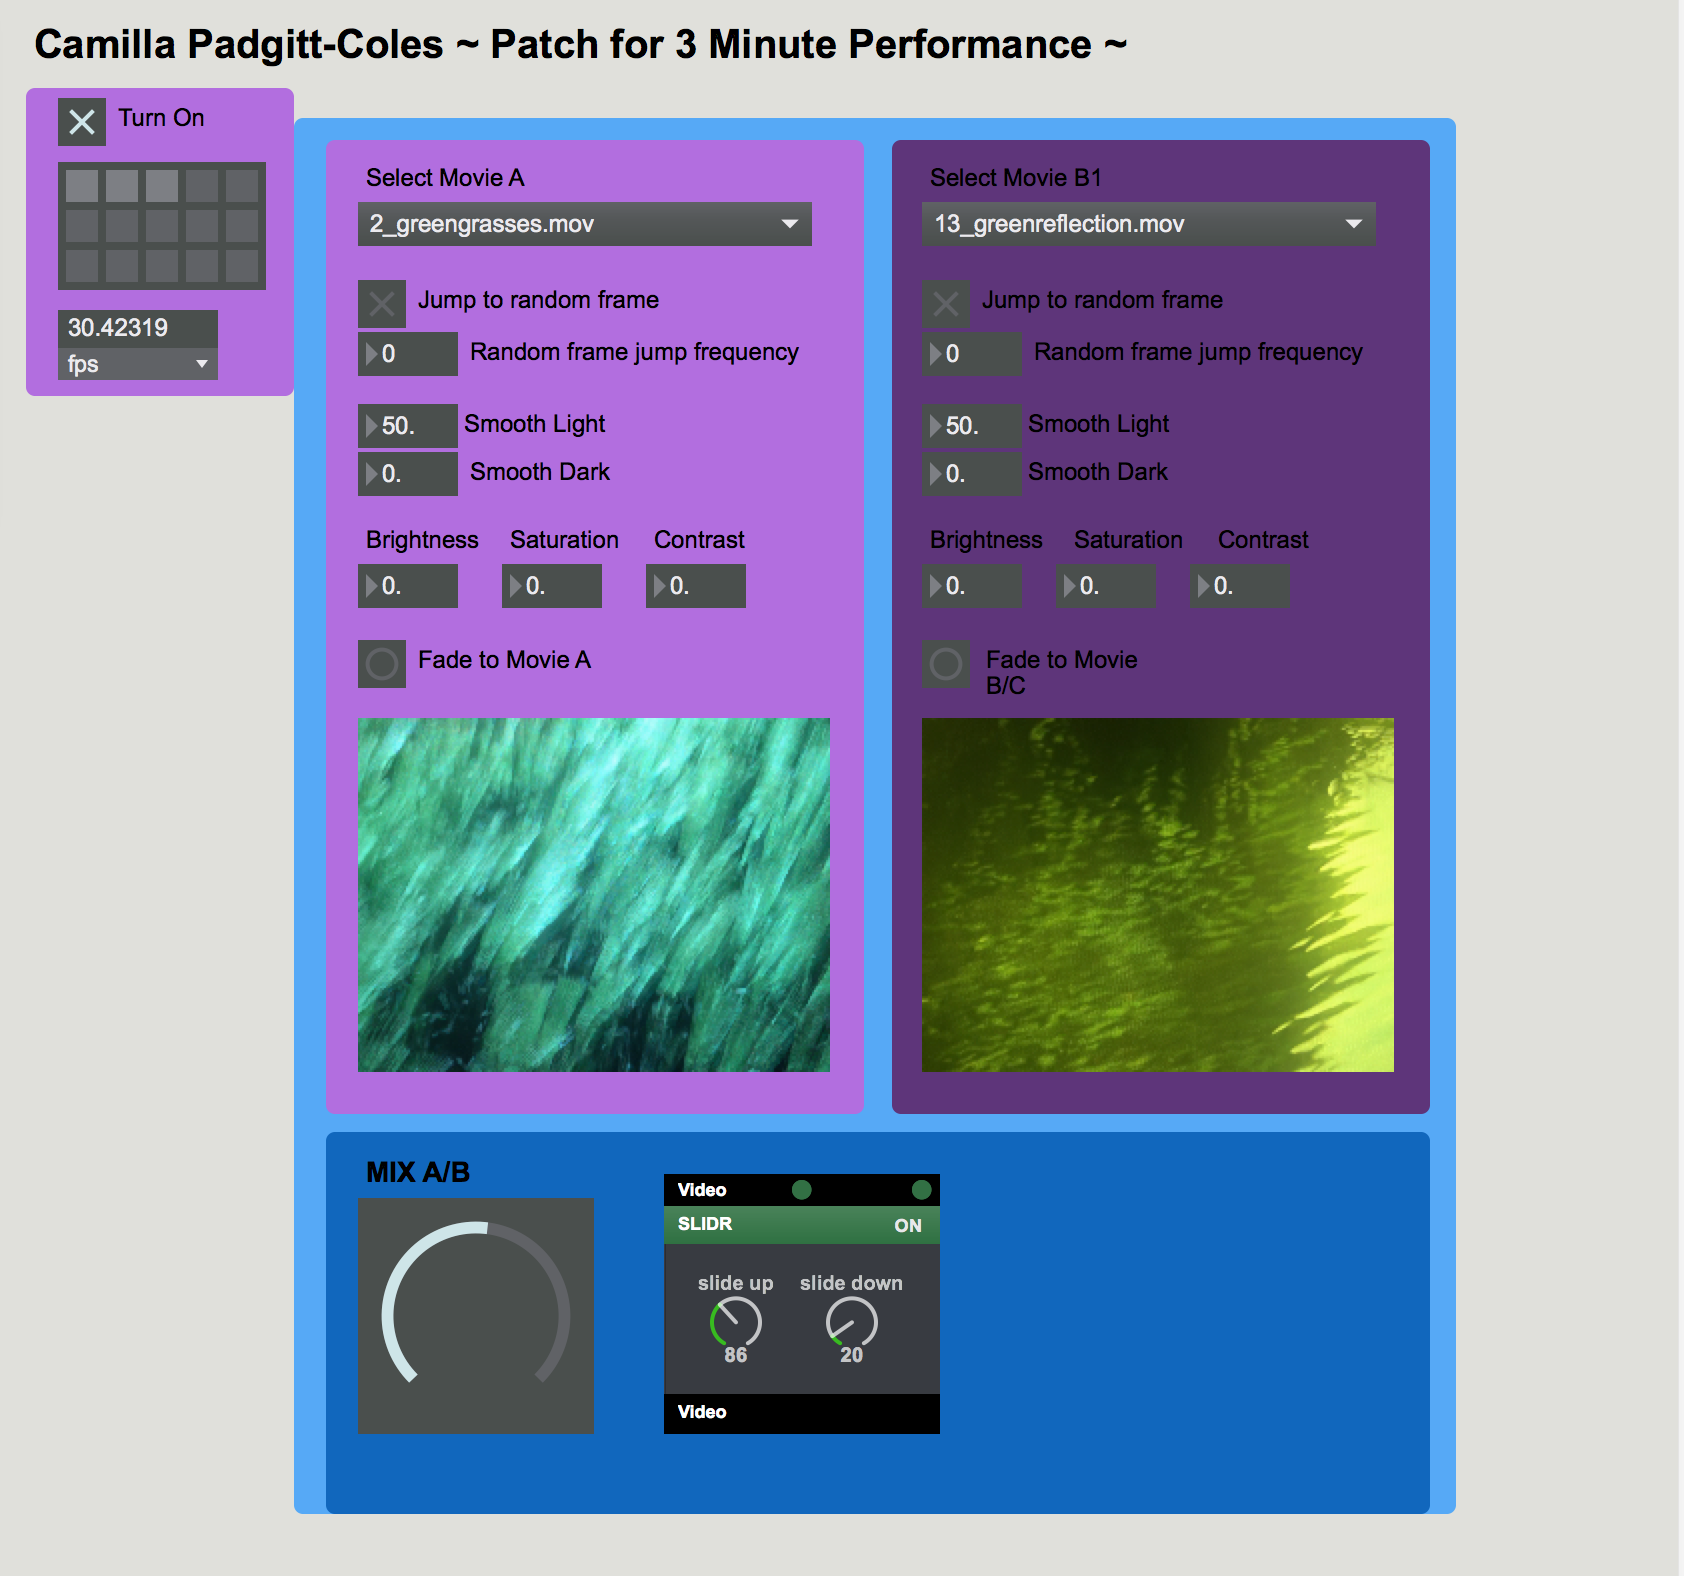Click the SLIDR module title

point(705,1224)
